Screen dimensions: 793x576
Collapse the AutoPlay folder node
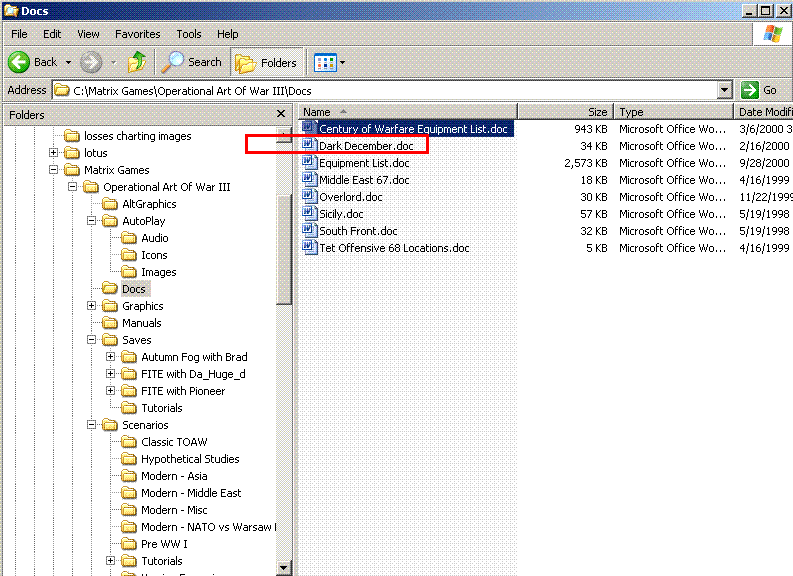coord(92,220)
